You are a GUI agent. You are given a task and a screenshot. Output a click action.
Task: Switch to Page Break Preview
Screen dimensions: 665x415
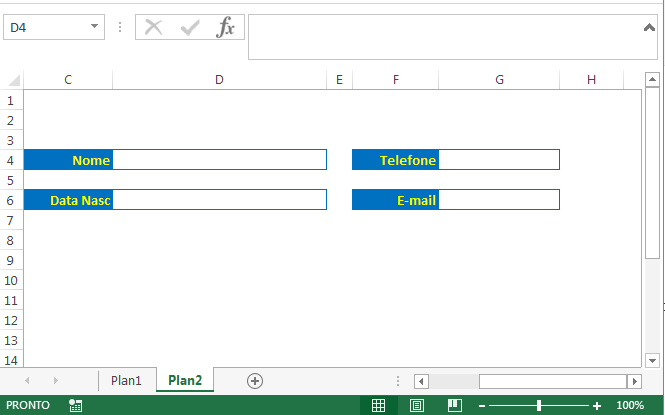point(455,406)
